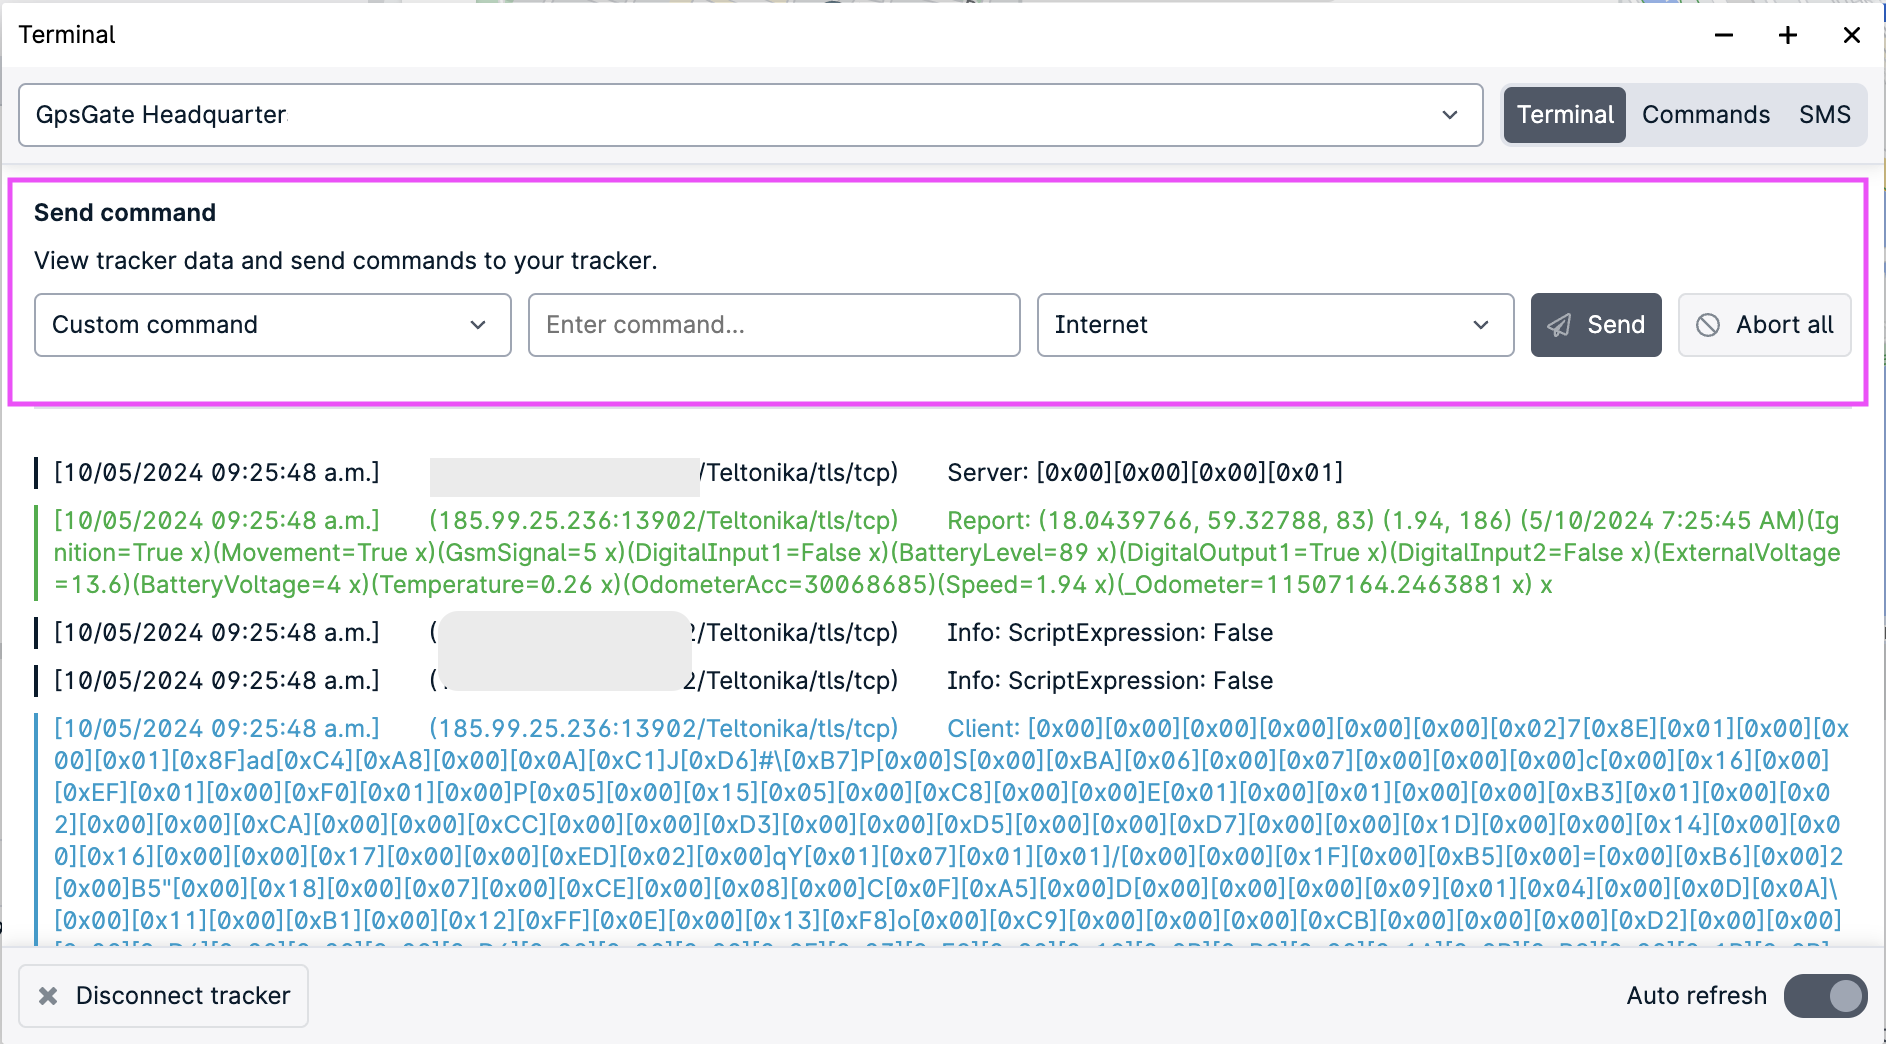This screenshot has height=1044, width=1886.
Task: Open the Internet transport dropdown
Action: (1275, 325)
